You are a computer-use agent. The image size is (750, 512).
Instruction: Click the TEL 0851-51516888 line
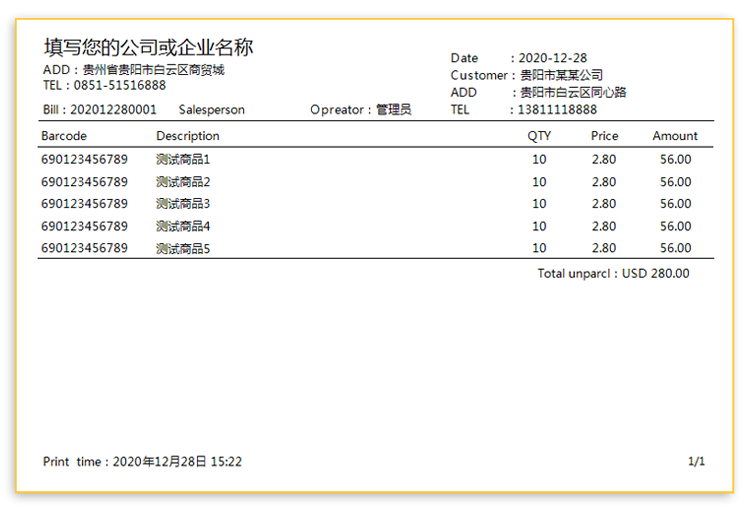pos(104,86)
